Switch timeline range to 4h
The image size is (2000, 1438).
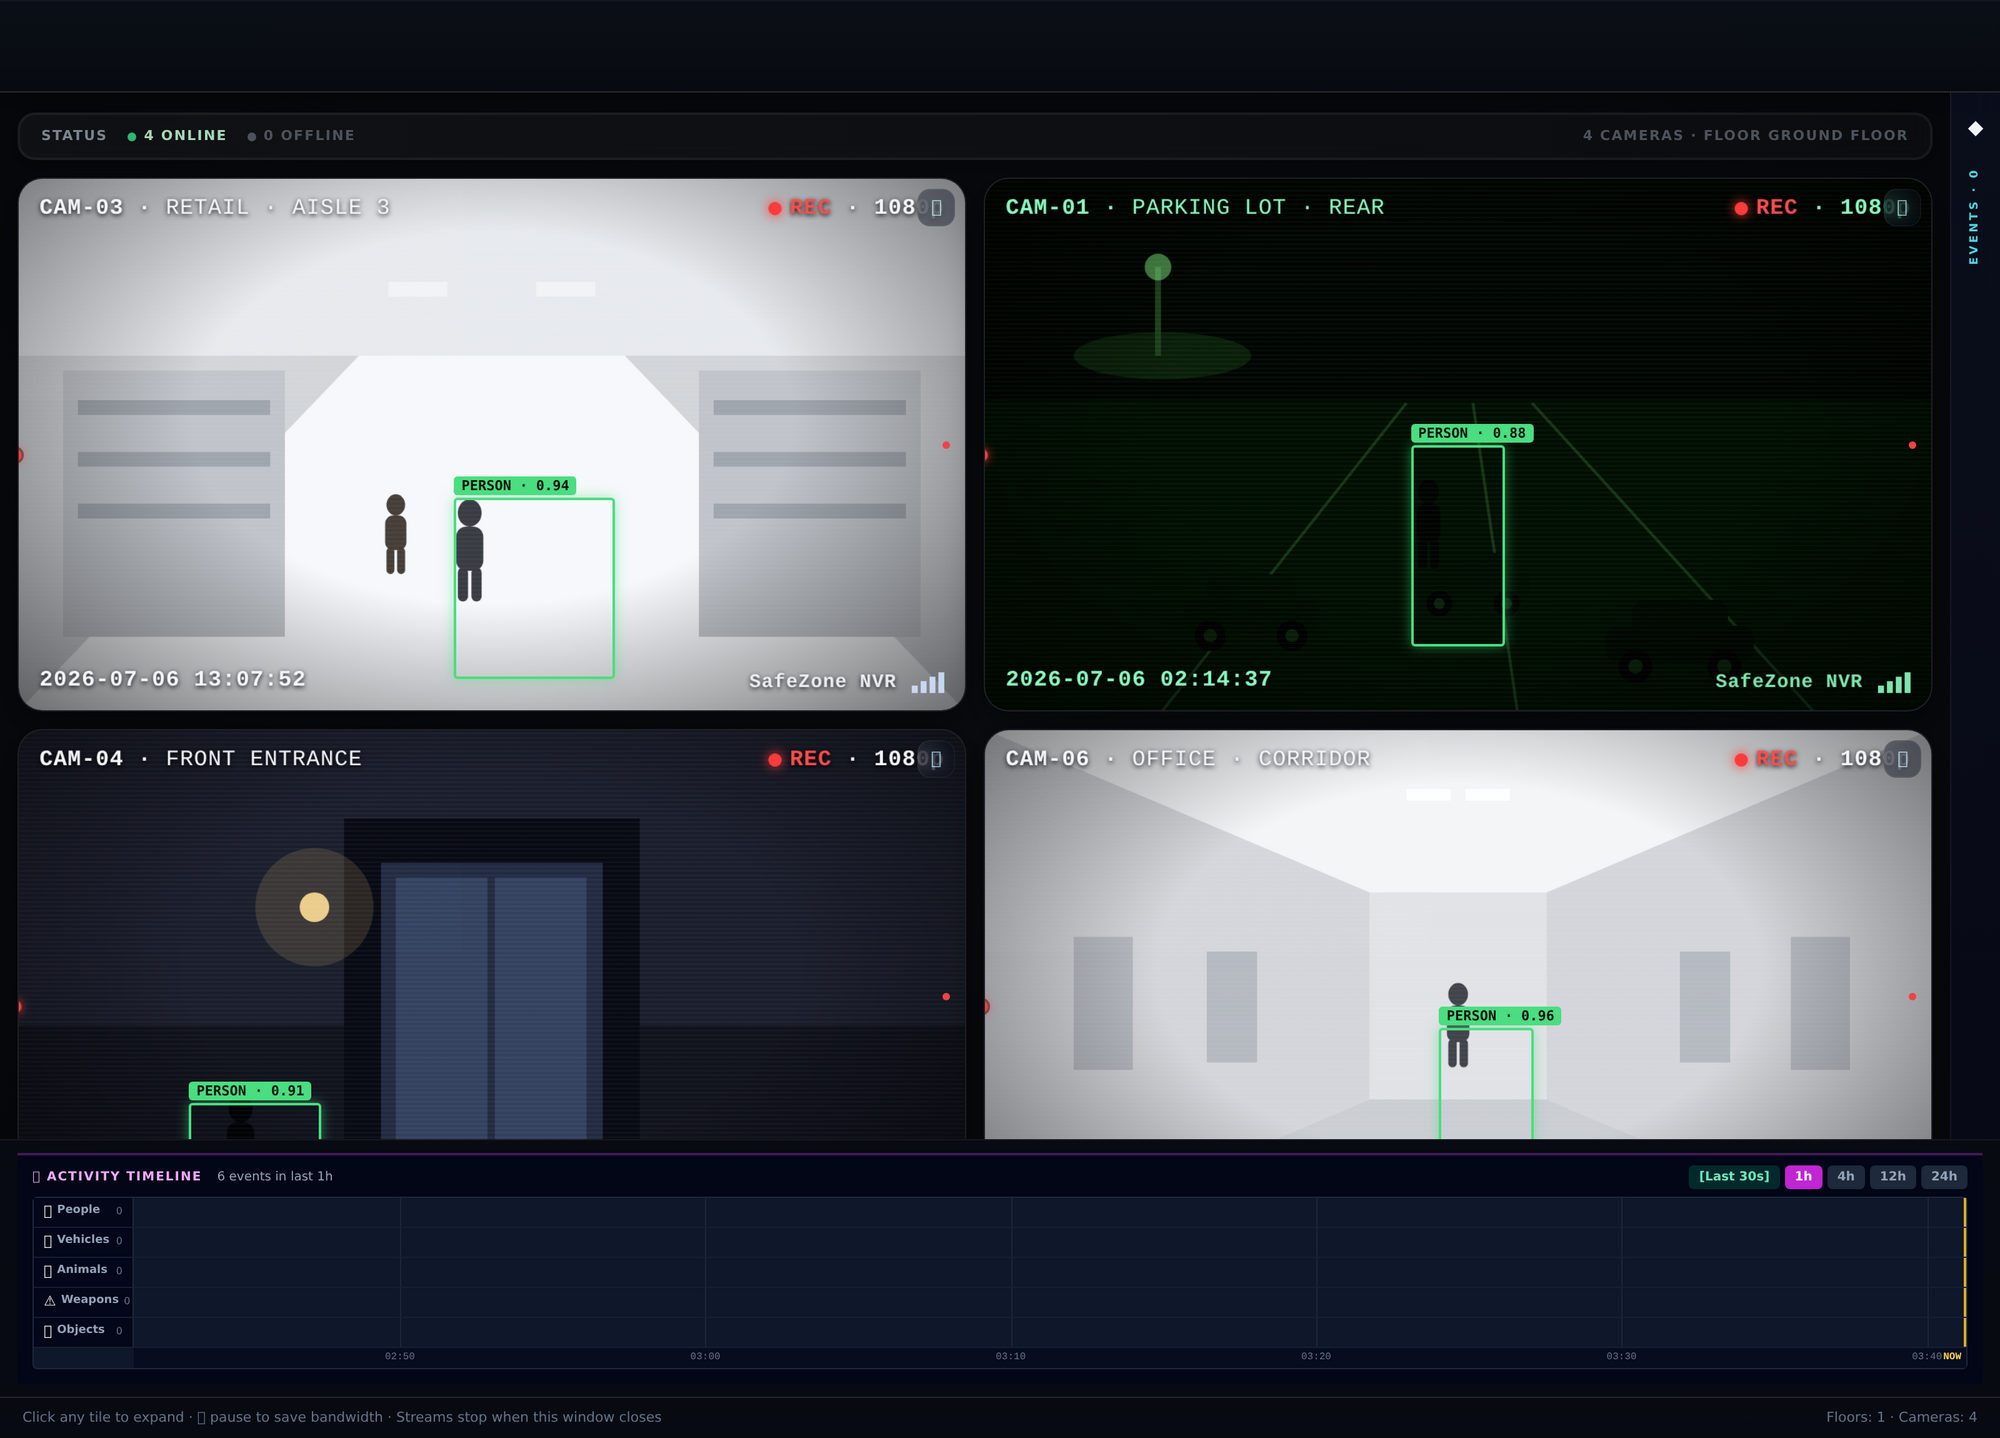[1846, 1176]
